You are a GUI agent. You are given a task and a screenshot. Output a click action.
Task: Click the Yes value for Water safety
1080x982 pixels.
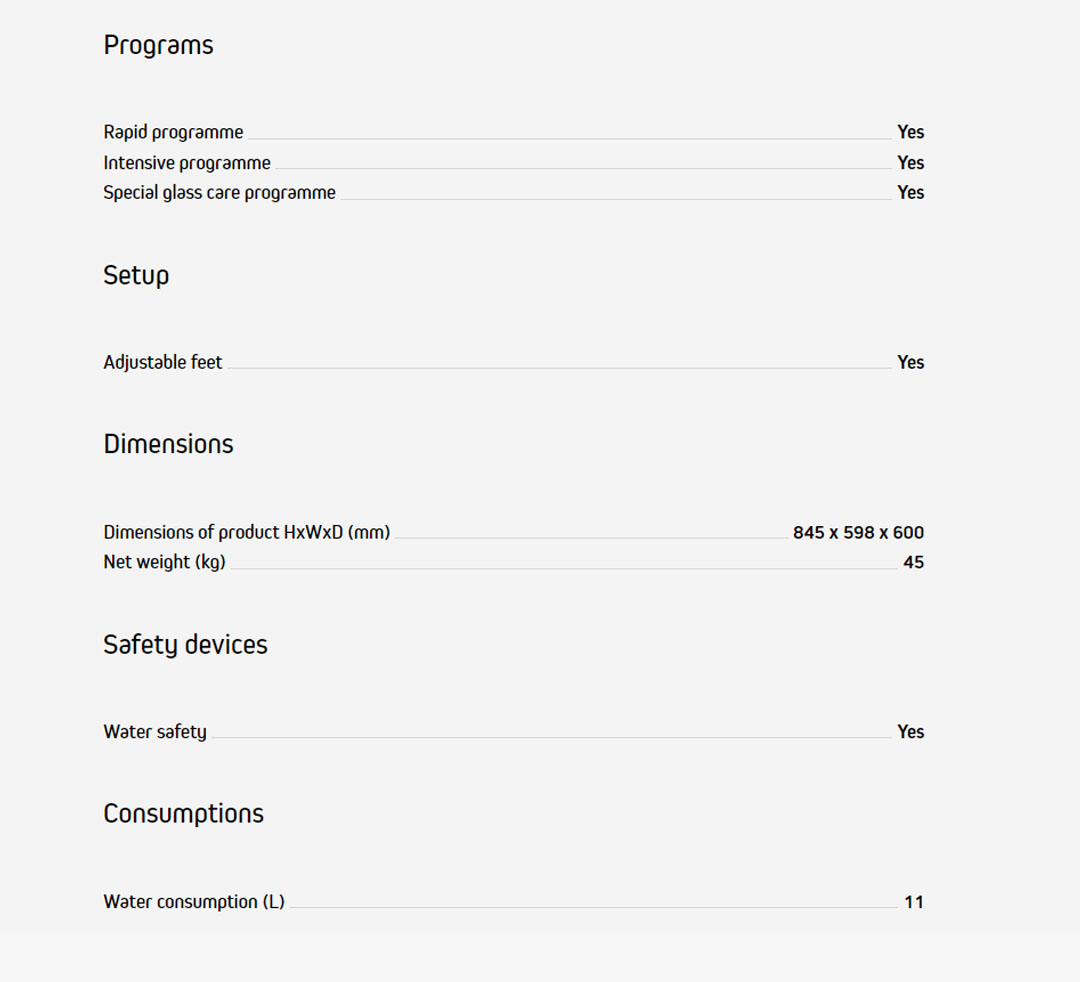click(x=910, y=732)
